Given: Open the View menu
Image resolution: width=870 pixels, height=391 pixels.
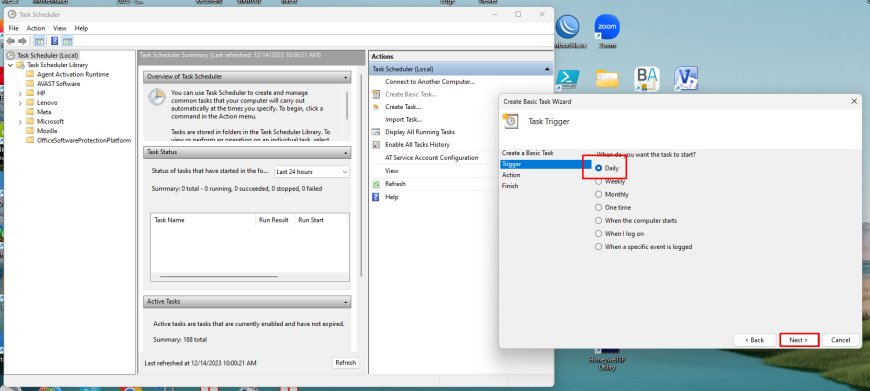Looking at the screenshot, I should point(60,28).
